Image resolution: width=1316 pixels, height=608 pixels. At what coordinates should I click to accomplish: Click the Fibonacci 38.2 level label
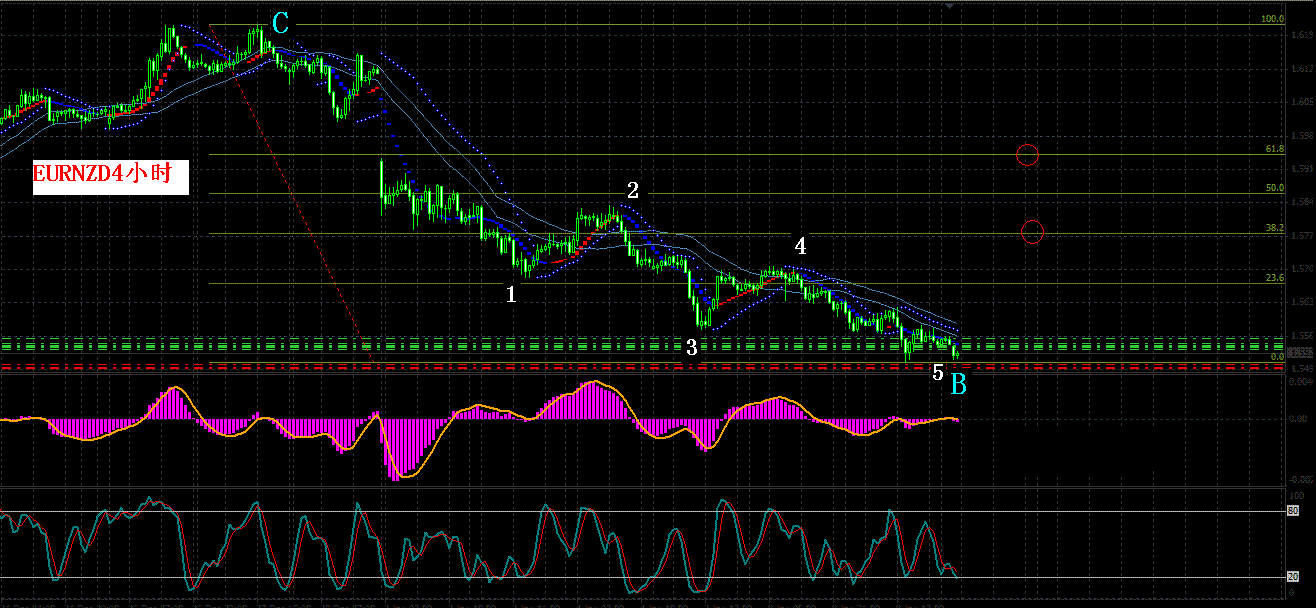[1274, 228]
